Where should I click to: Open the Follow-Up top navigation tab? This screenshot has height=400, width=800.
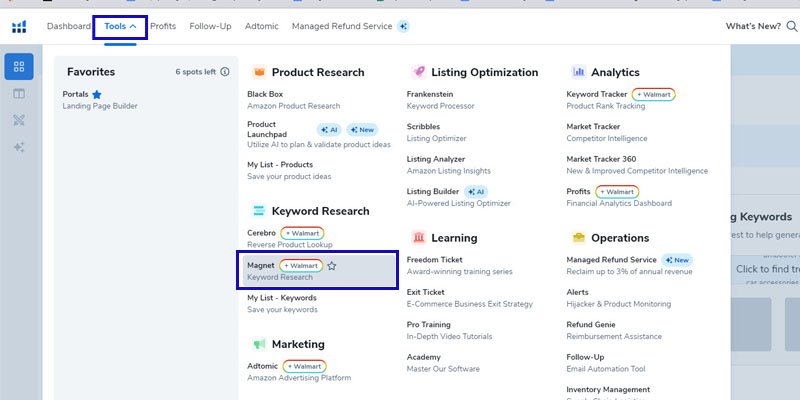point(210,26)
